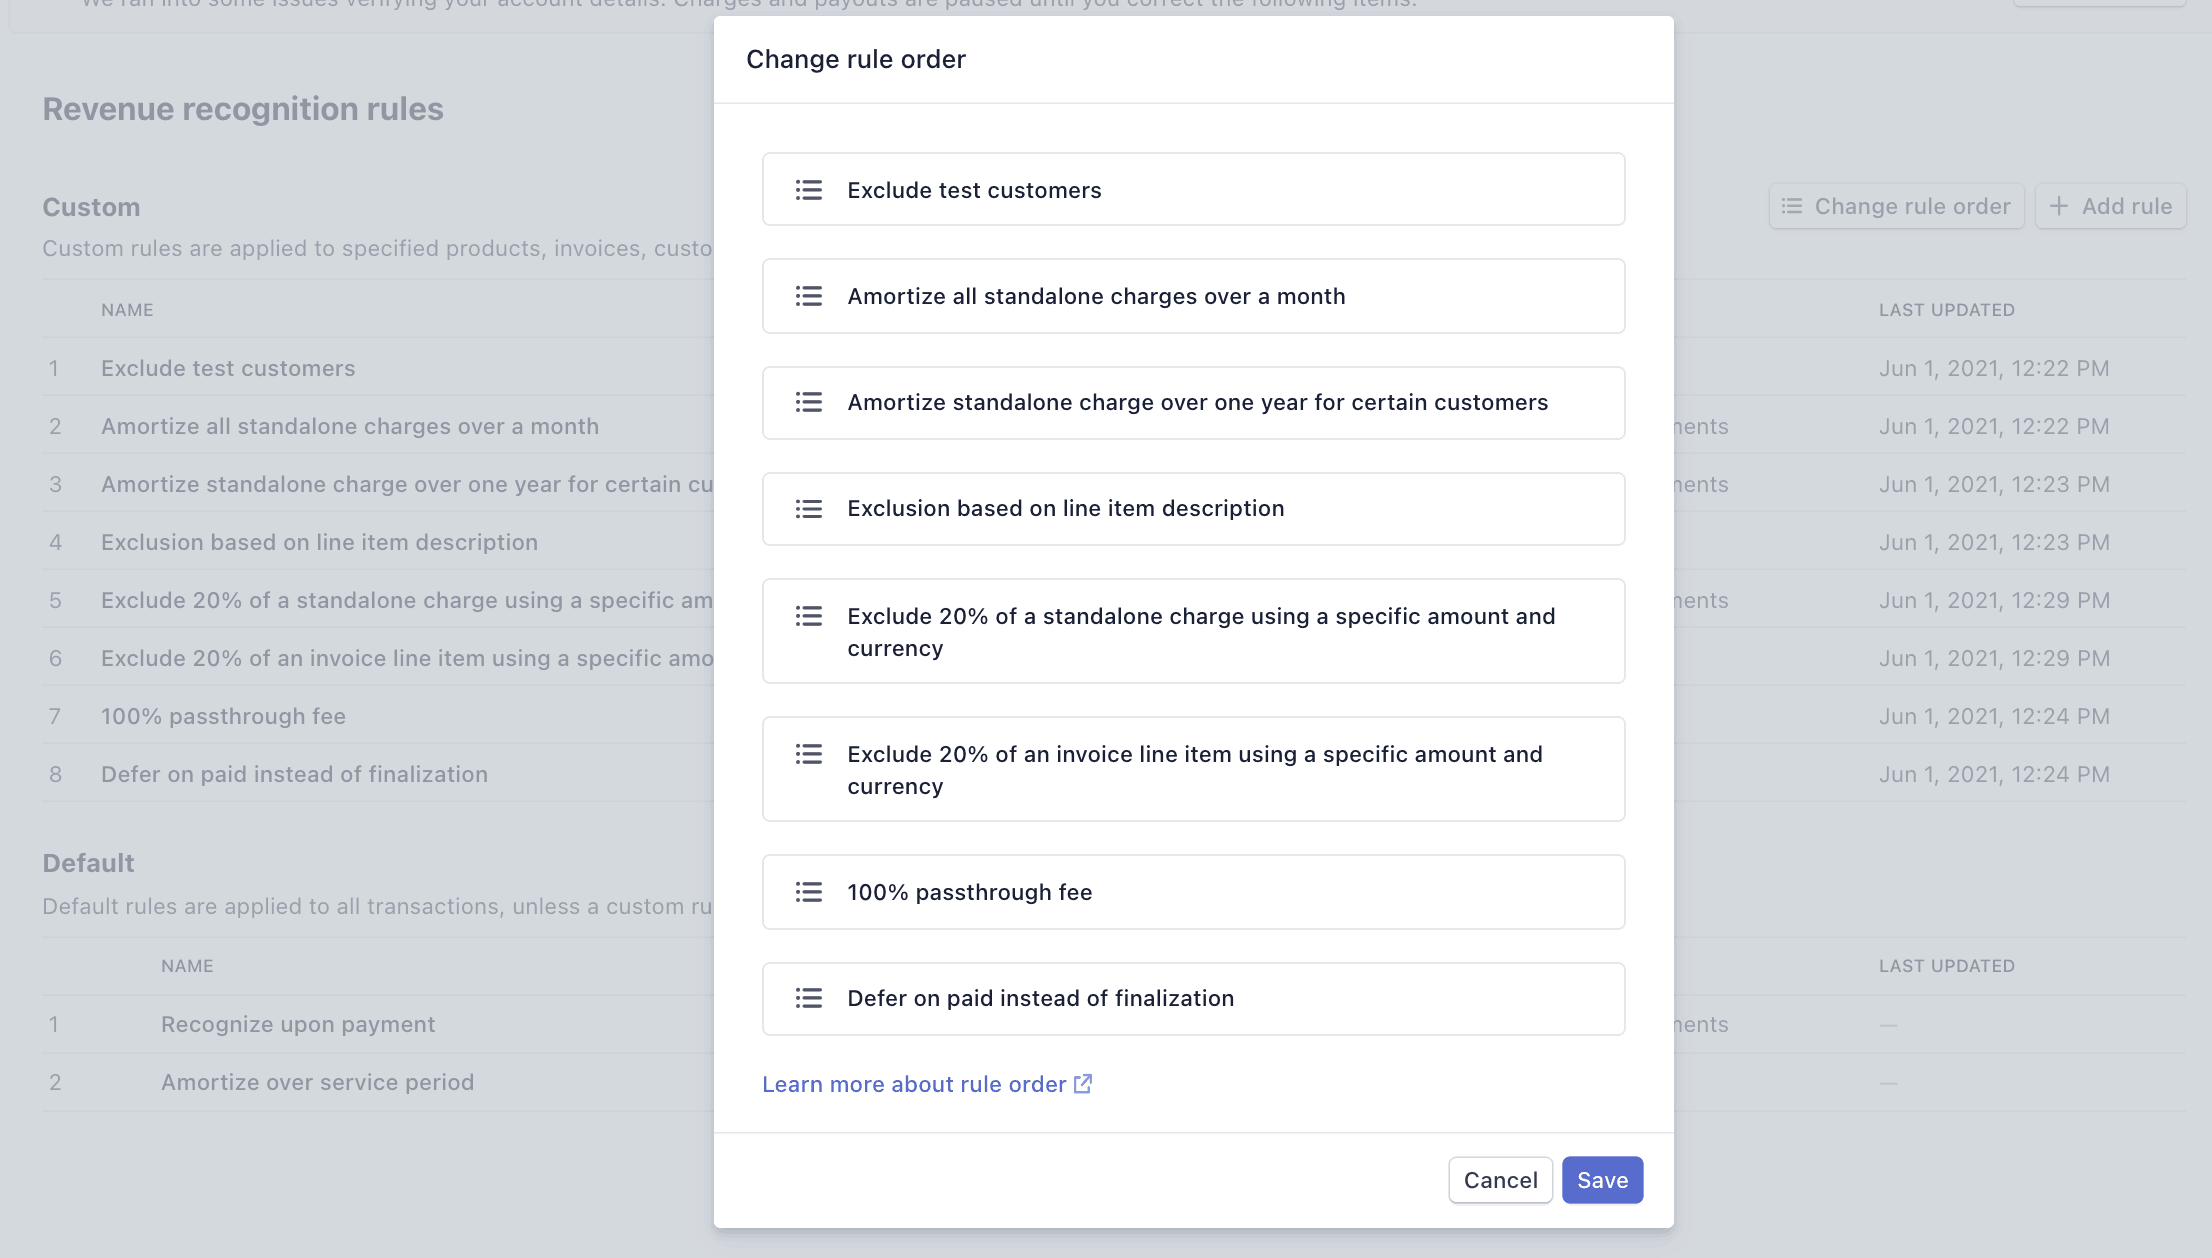2212x1258 pixels.
Task: Click drag handle for Amortize all standalone charges
Action: click(808, 296)
